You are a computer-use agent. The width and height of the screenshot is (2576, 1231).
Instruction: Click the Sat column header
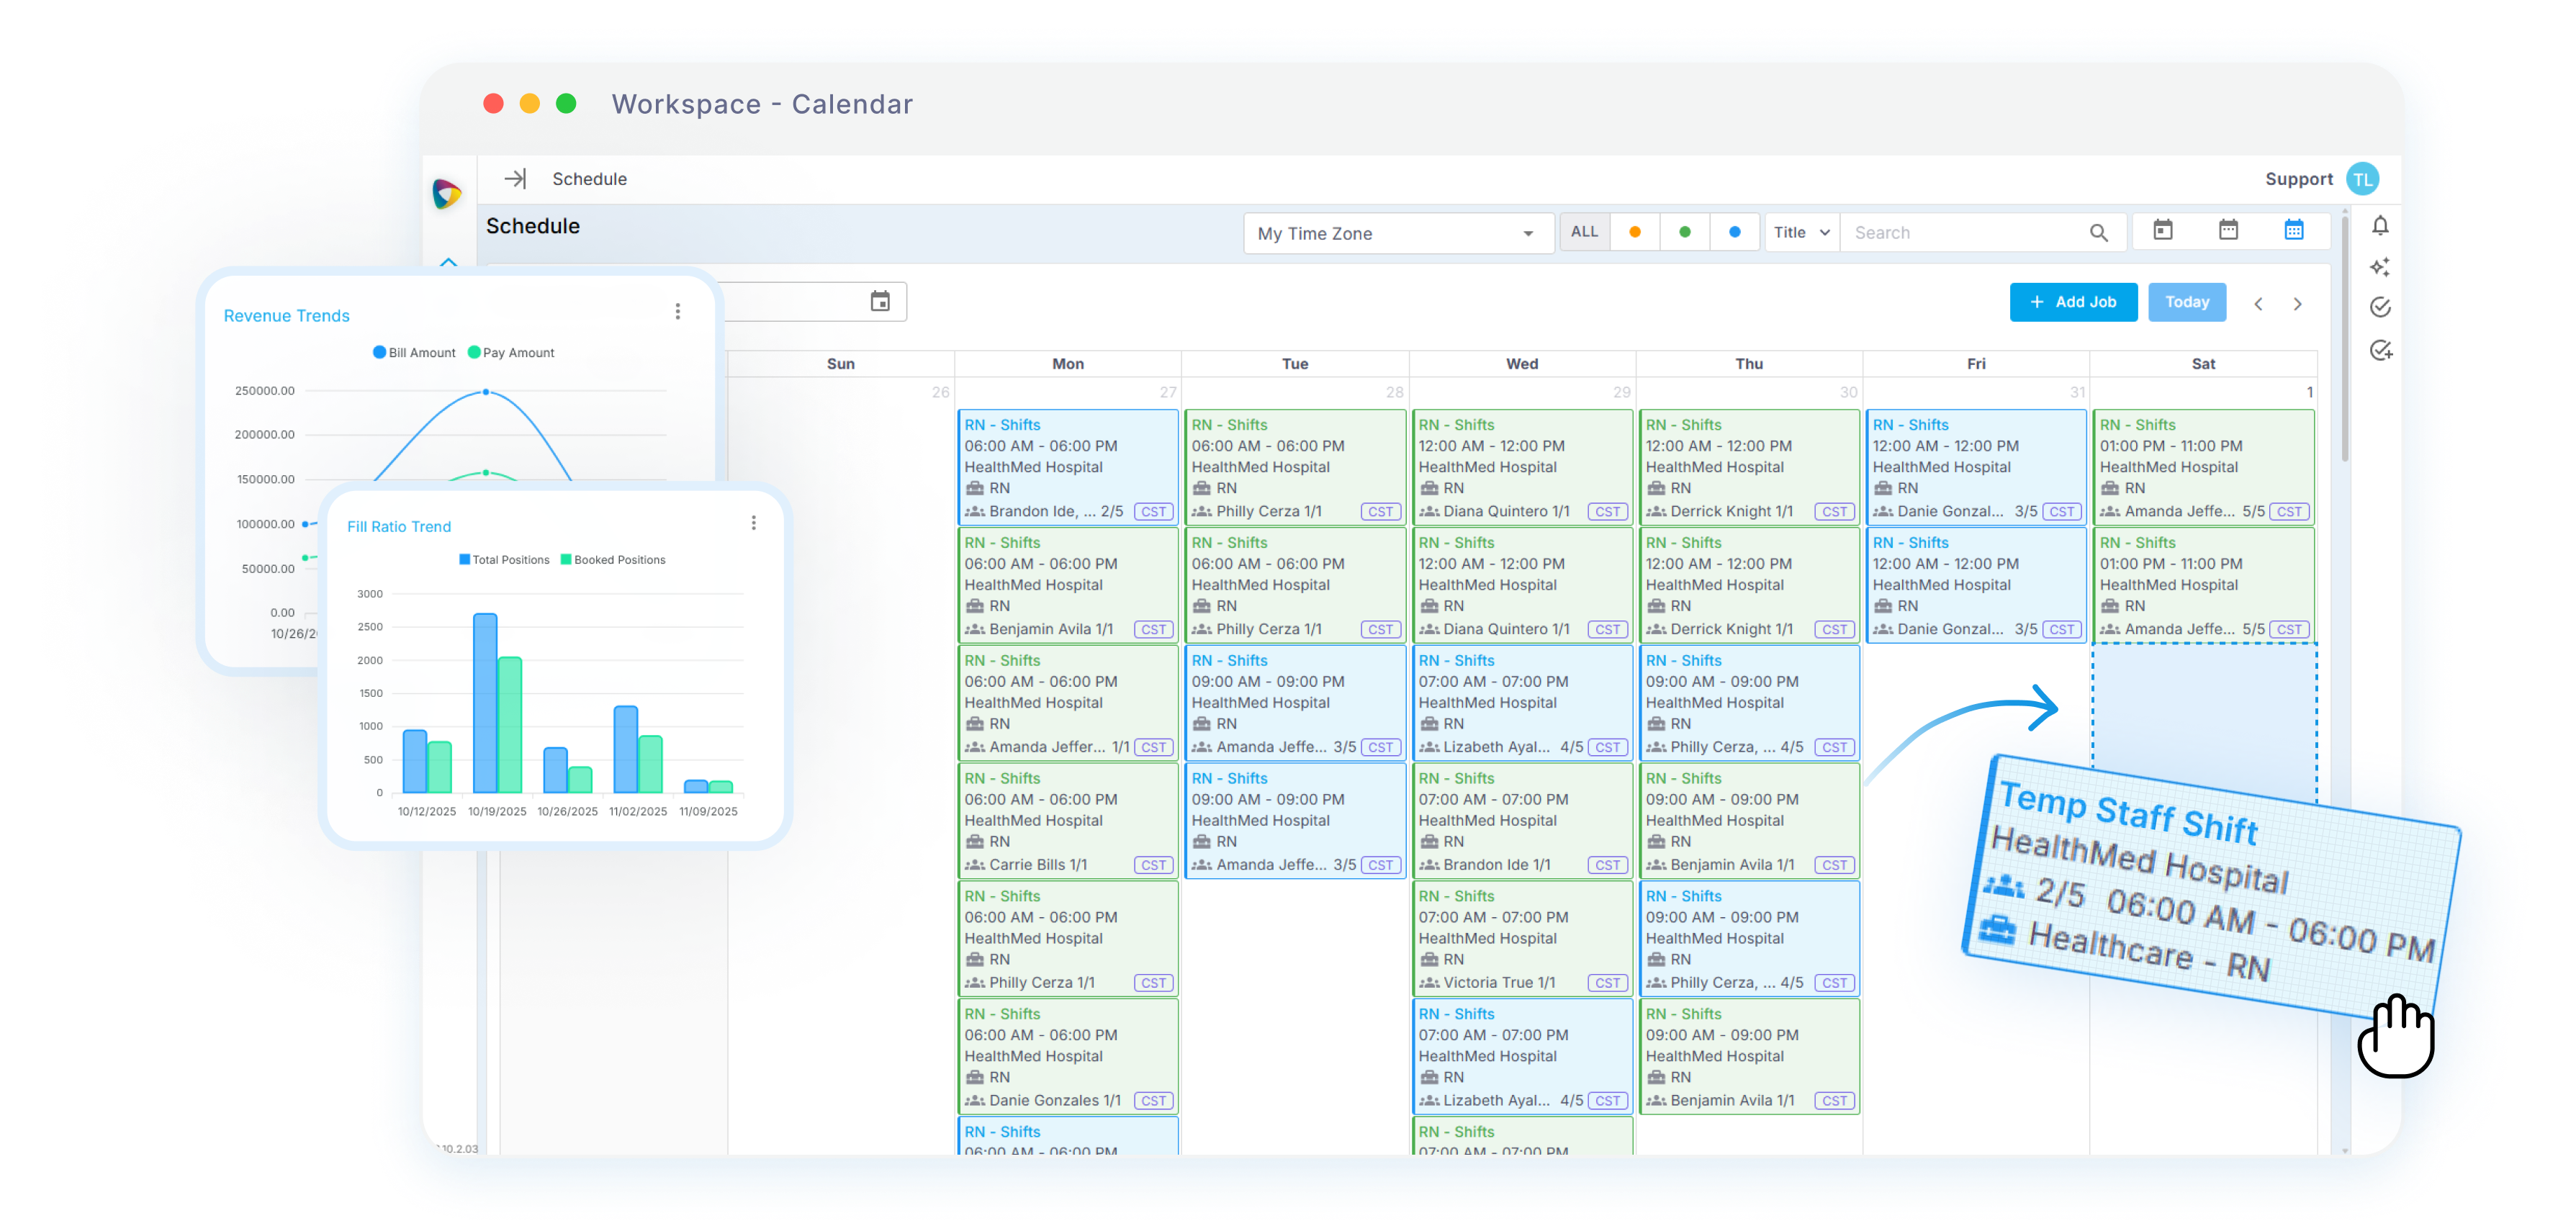(2203, 364)
